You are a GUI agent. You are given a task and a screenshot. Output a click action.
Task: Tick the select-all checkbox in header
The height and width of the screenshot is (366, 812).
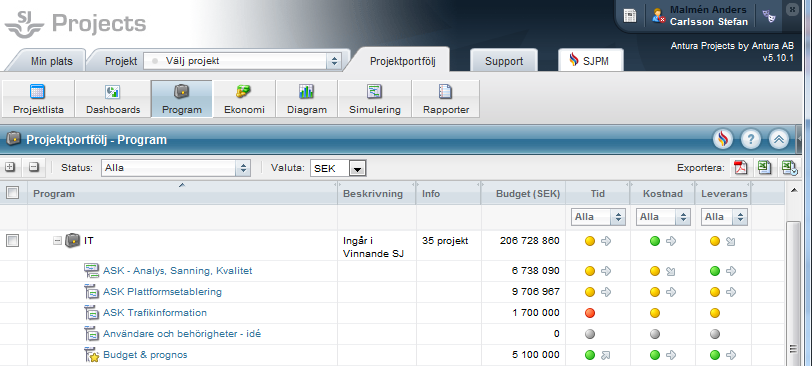coord(12,193)
